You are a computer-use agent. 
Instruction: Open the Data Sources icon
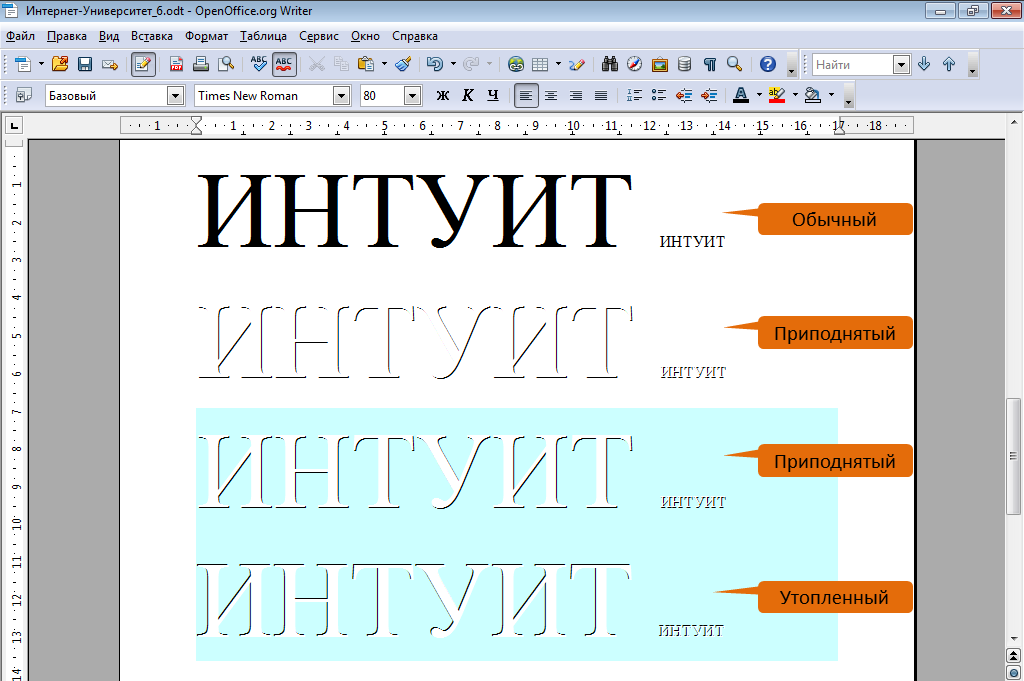tap(684, 65)
